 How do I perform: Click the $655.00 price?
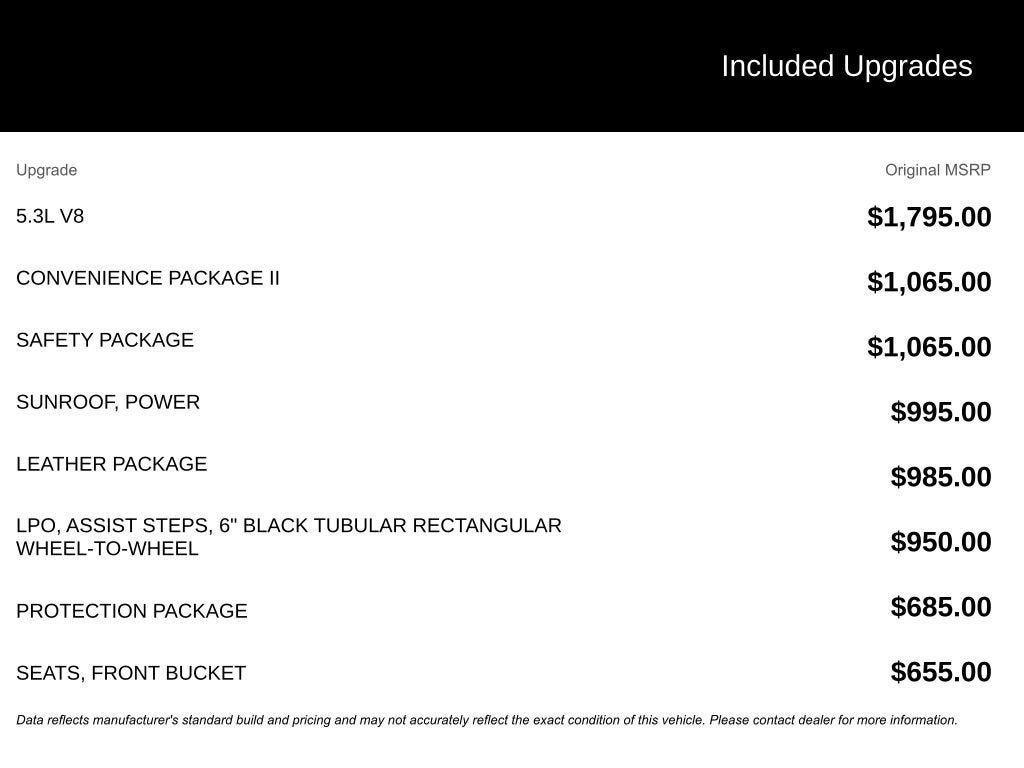941,672
